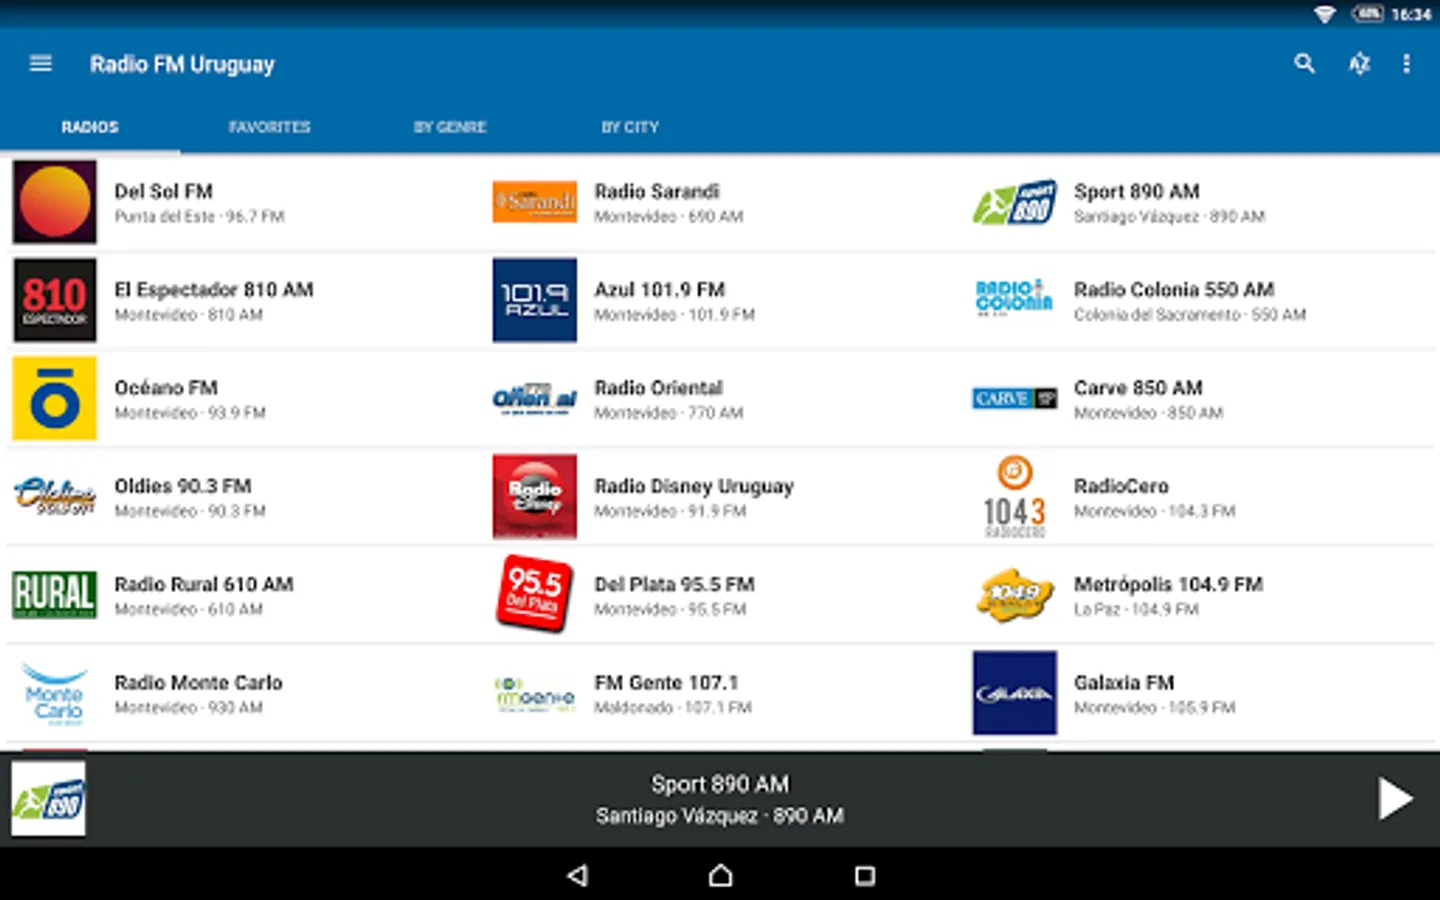
Task: Tap the Radio Disney red logo
Action: coord(535,496)
